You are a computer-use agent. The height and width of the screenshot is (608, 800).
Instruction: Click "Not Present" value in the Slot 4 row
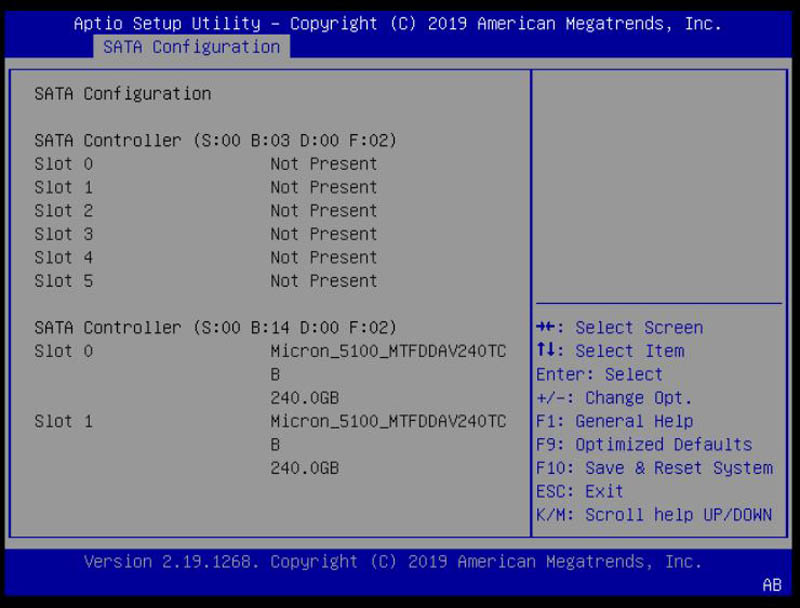pyautogui.click(x=323, y=258)
